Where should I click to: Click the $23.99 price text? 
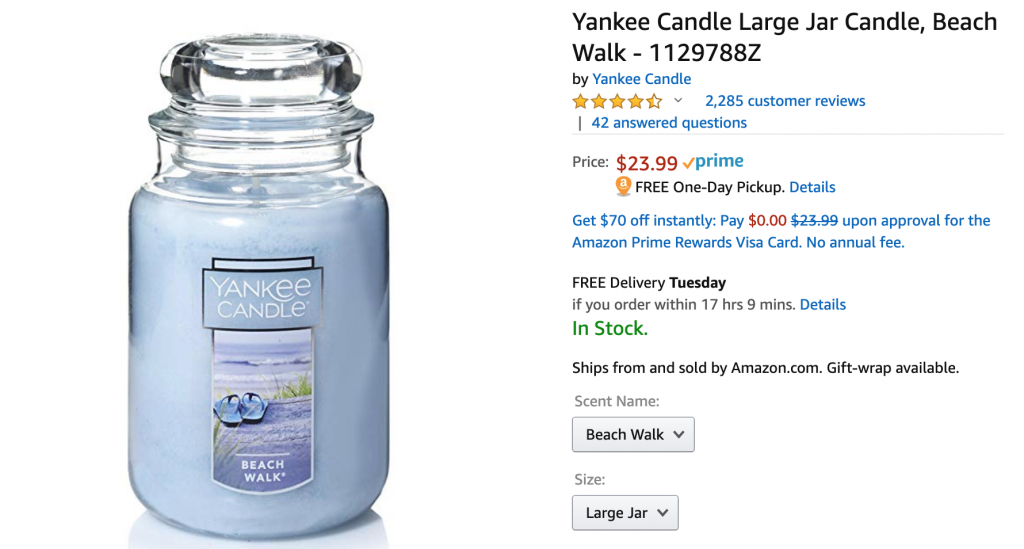pos(647,163)
